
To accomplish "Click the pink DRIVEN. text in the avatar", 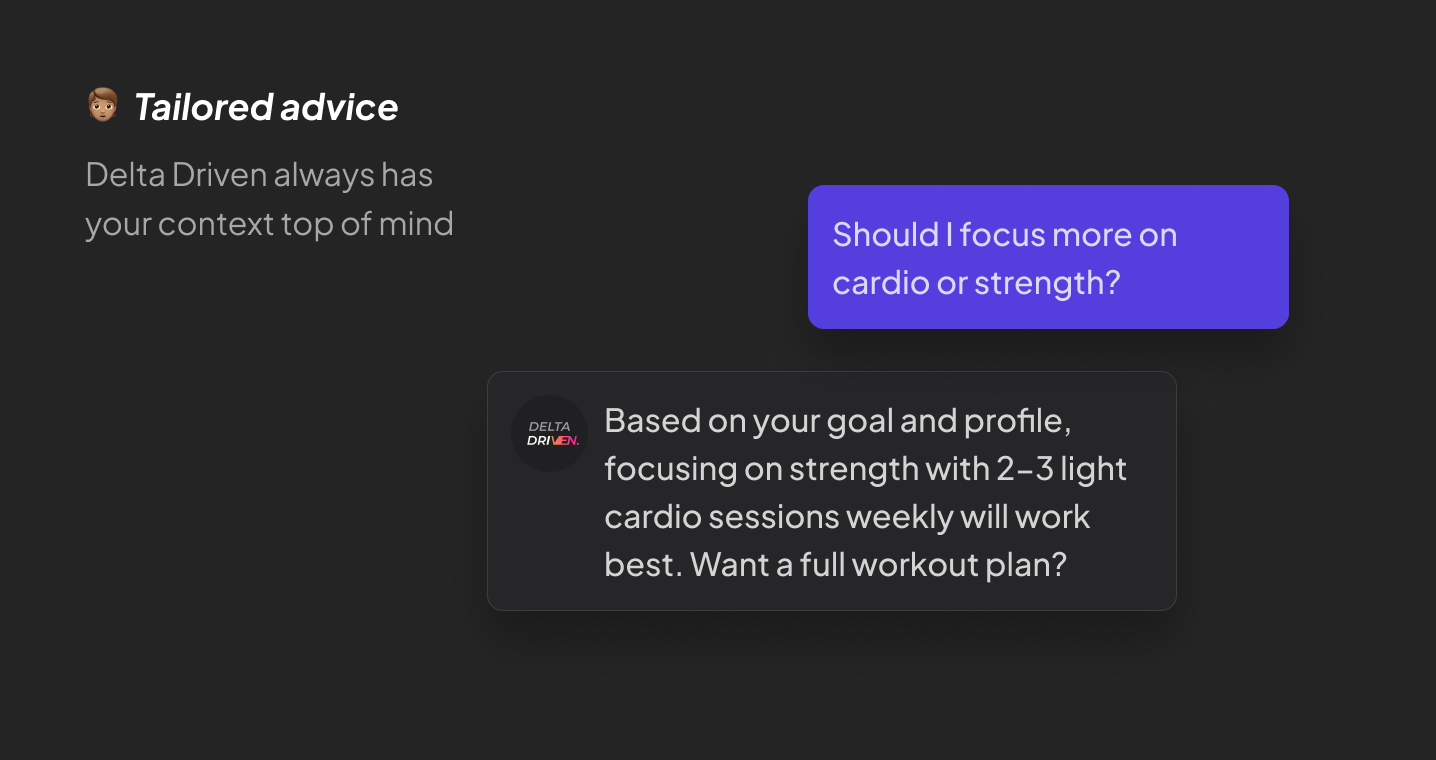I will click(x=553, y=440).
